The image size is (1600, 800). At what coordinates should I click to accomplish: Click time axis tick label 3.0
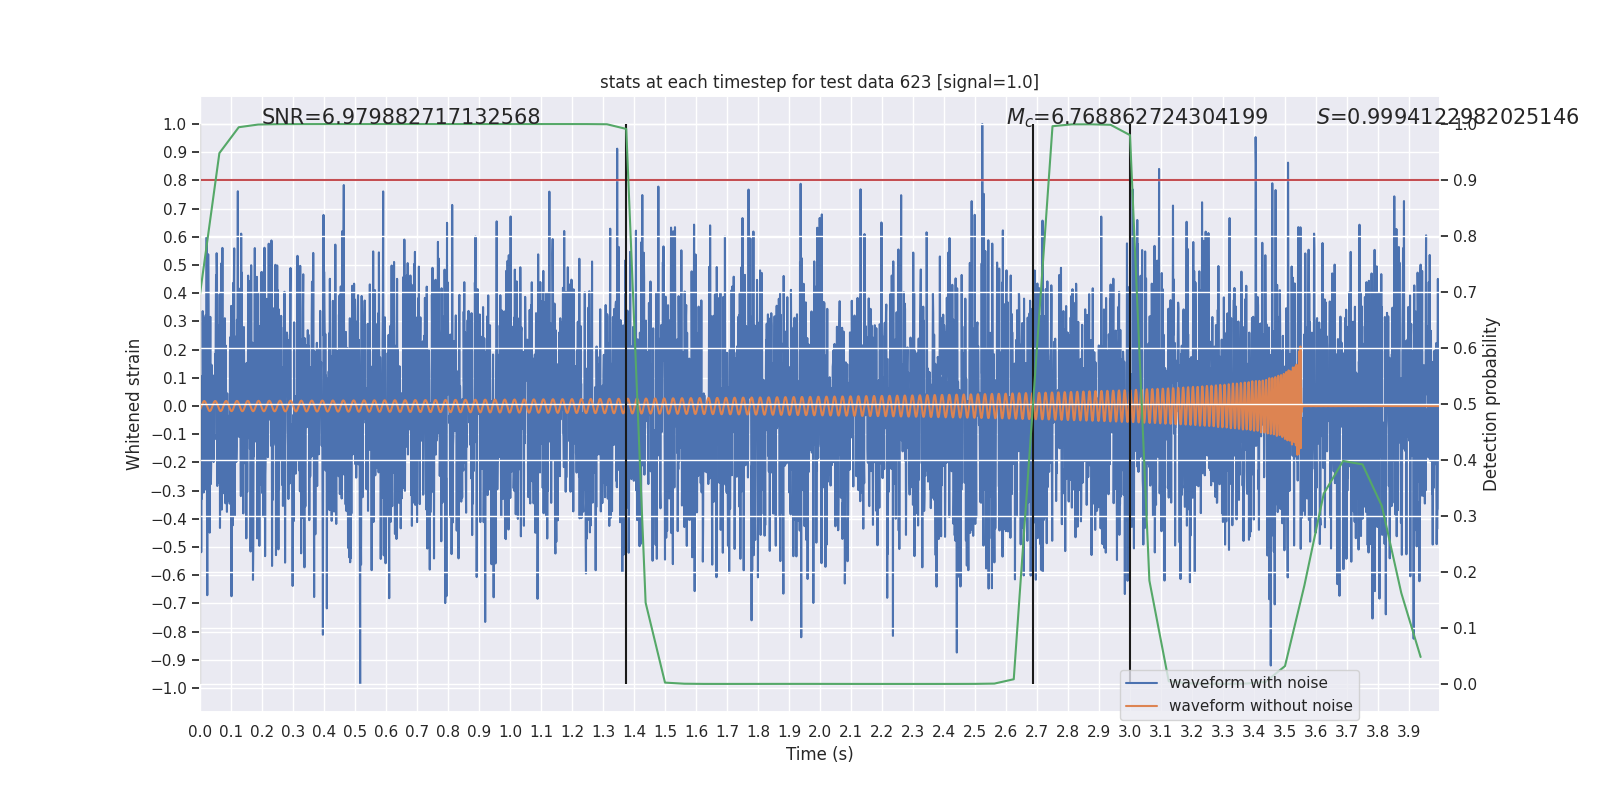tap(1130, 732)
